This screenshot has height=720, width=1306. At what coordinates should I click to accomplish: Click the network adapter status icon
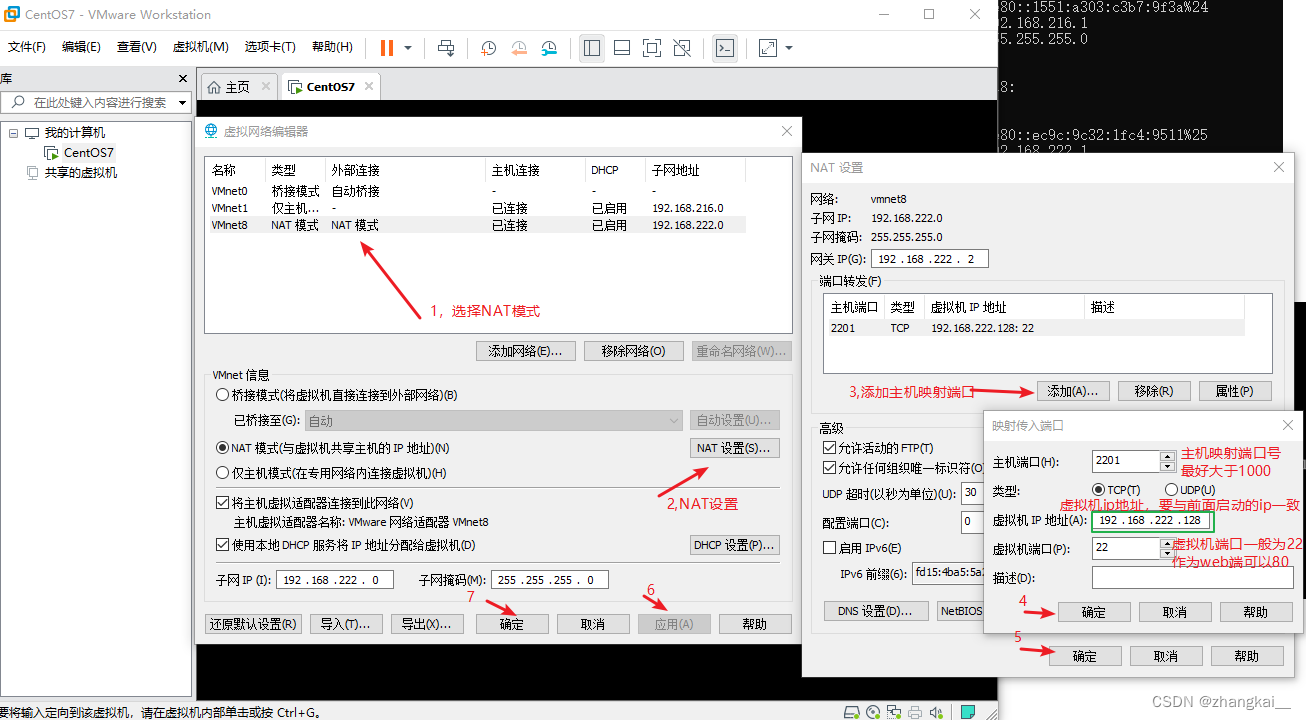click(x=894, y=712)
